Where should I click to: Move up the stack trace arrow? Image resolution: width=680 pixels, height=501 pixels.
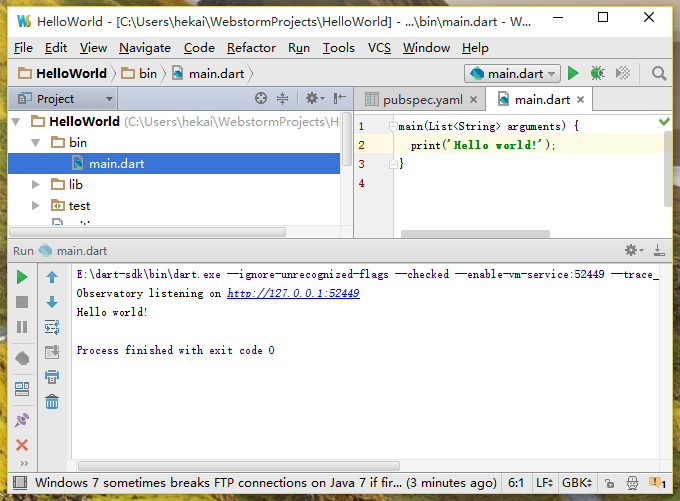pos(52,277)
